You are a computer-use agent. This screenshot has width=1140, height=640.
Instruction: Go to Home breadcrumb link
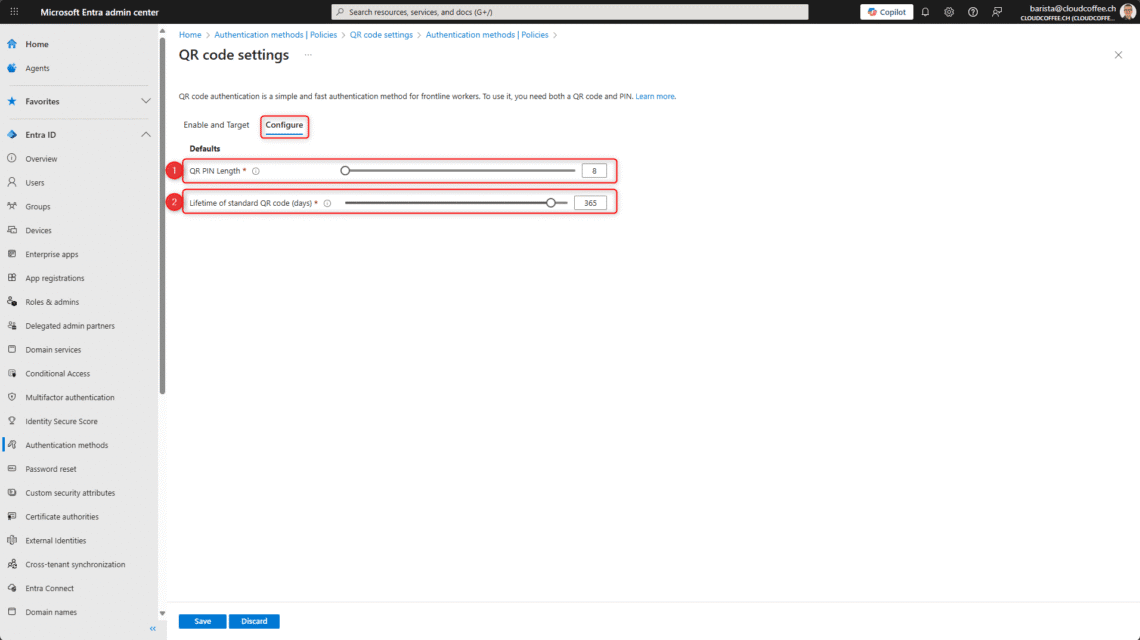coord(190,35)
